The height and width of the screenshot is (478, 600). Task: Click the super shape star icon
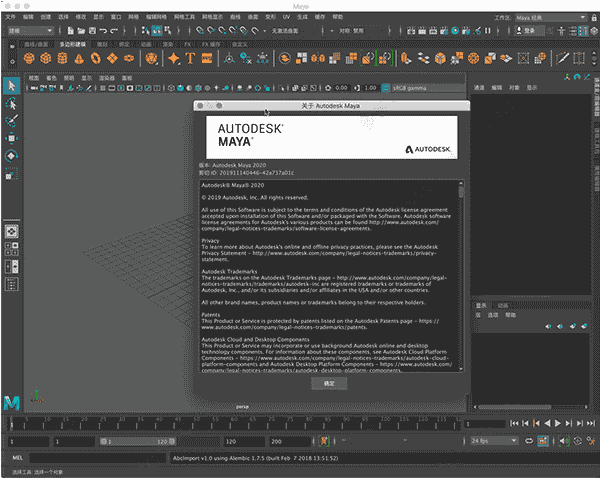pos(174,58)
